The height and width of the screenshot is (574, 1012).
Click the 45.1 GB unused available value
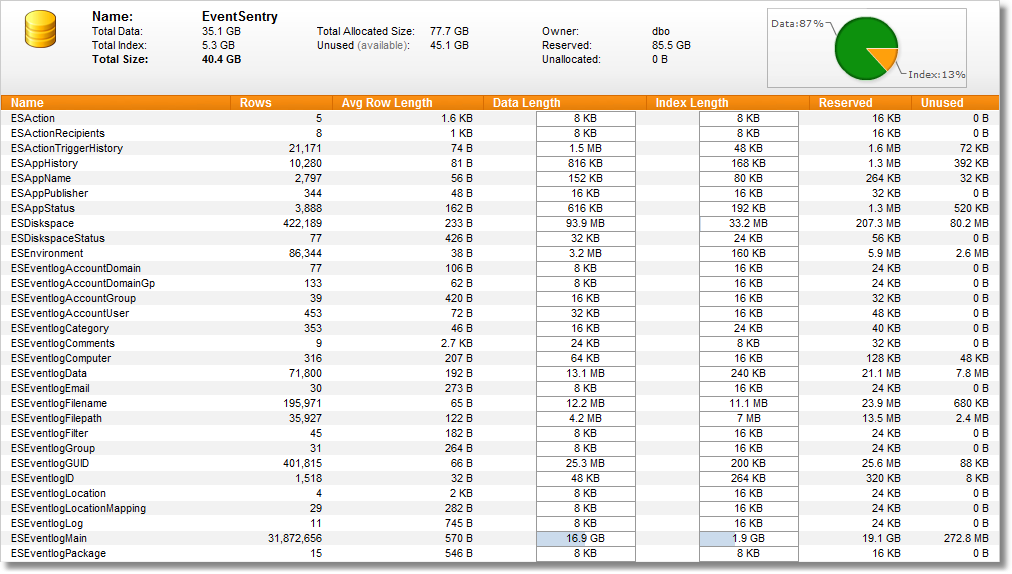tap(449, 45)
